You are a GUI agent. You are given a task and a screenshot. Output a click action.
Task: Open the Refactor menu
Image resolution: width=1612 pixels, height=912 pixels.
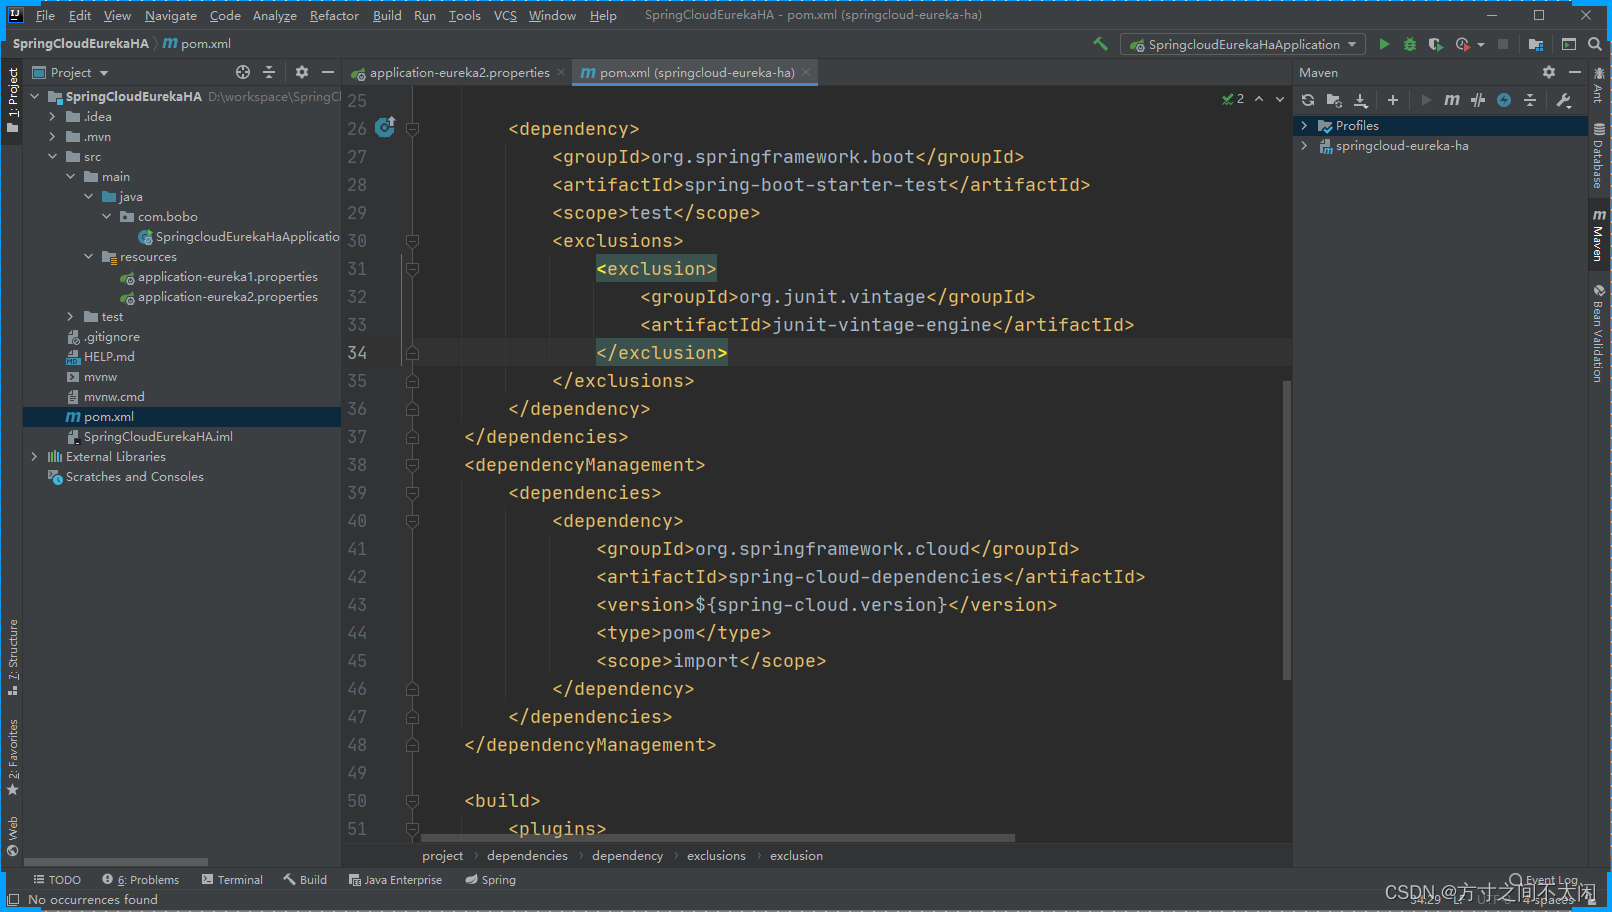(x=334, y=15)
